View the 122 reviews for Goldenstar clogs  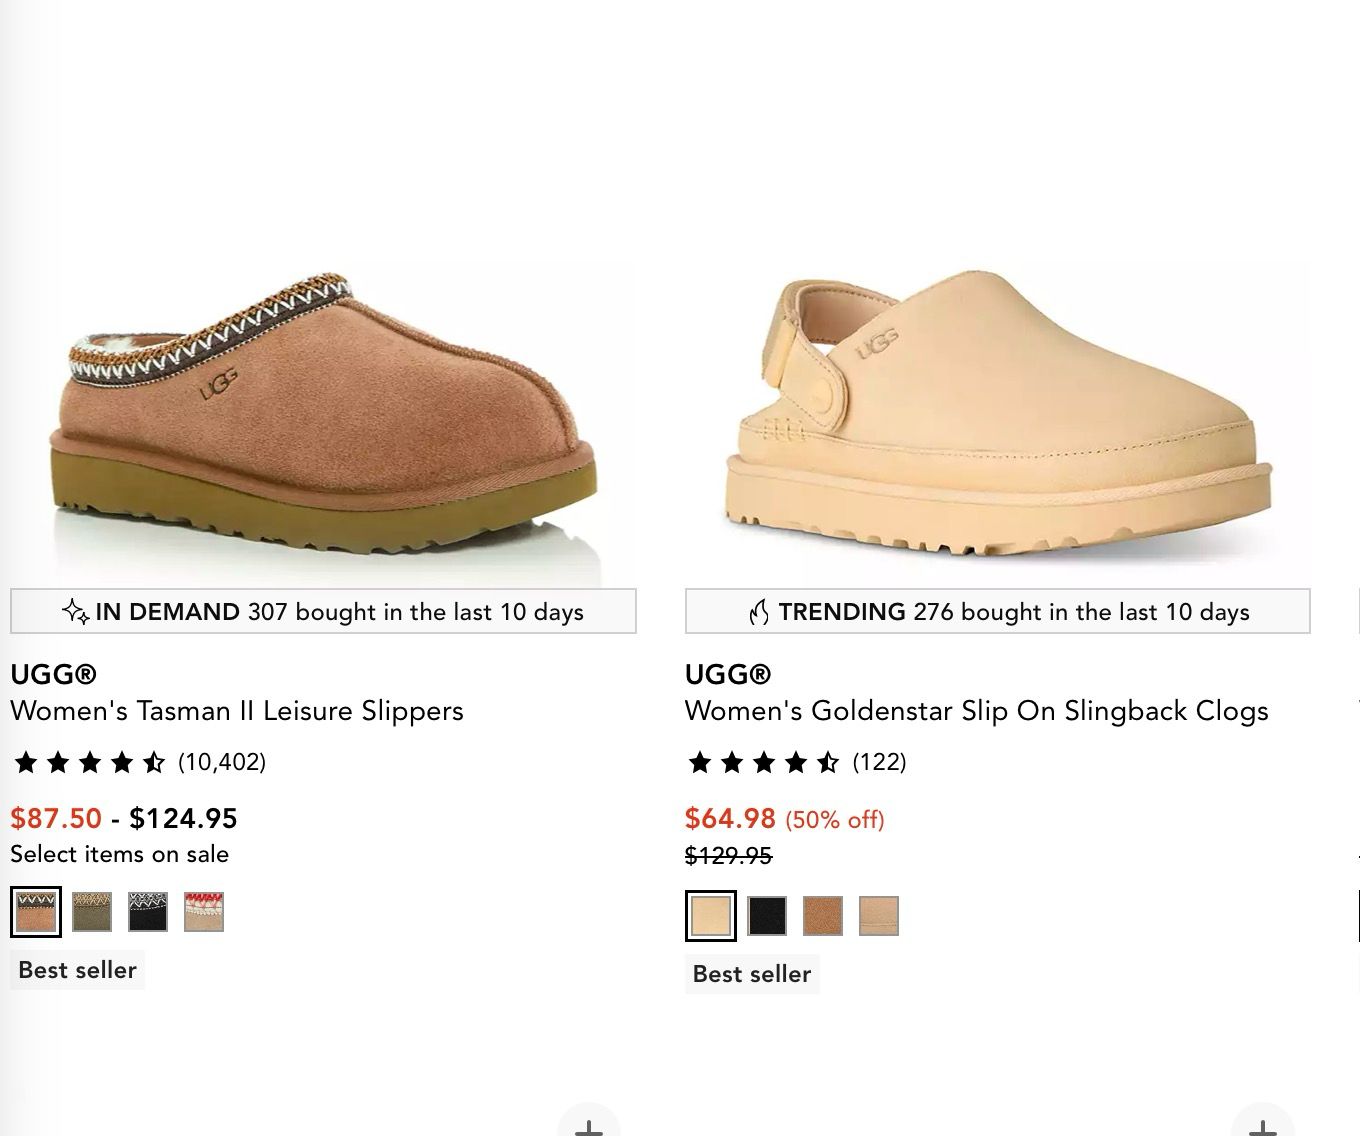pos(880,762)
